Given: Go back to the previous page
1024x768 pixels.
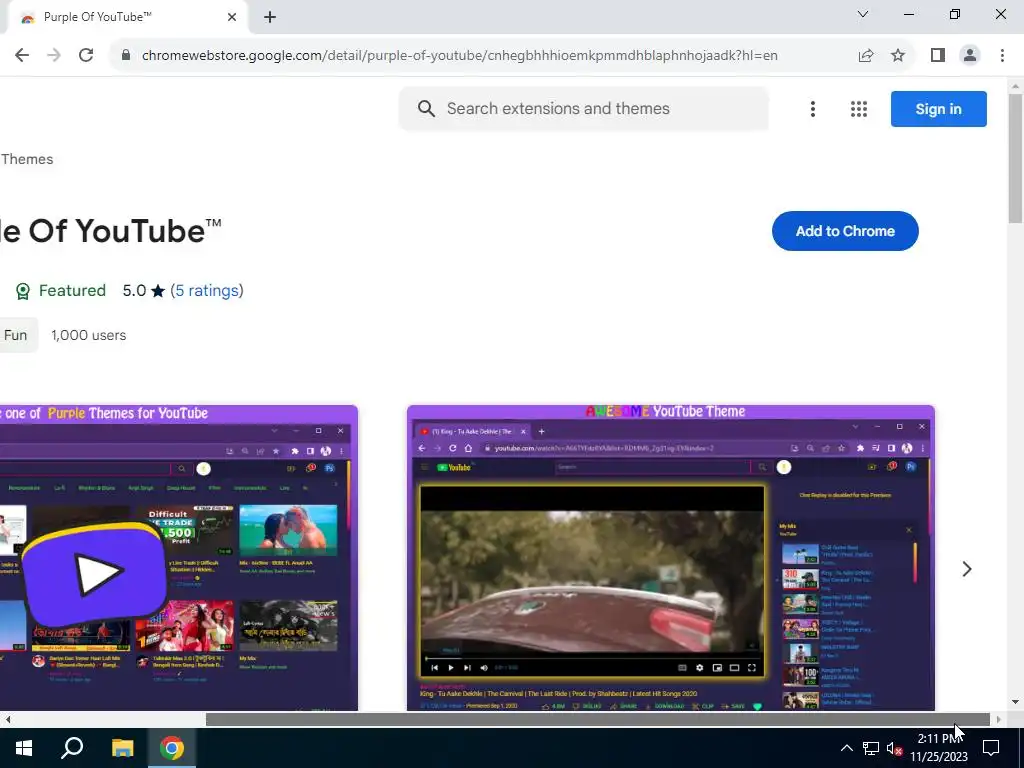Looking at the screenshot, I should (22, 56).
